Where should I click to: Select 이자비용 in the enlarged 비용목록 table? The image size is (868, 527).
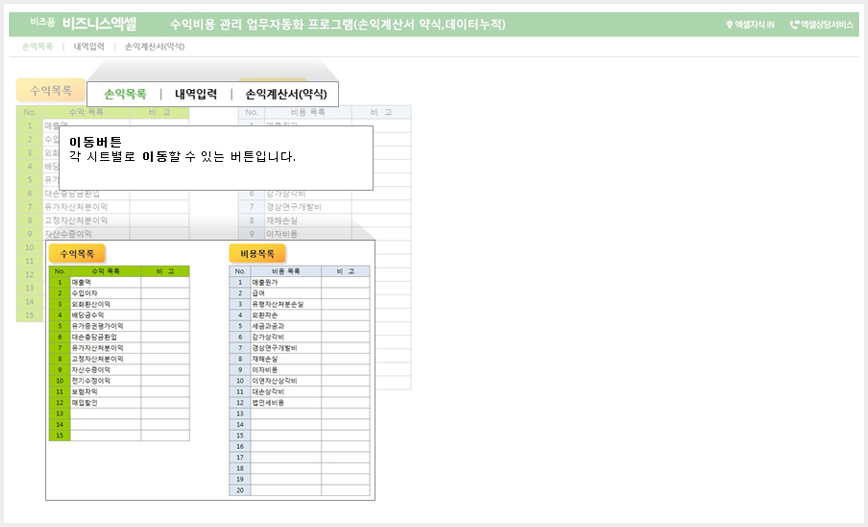[x=286, y=370]
